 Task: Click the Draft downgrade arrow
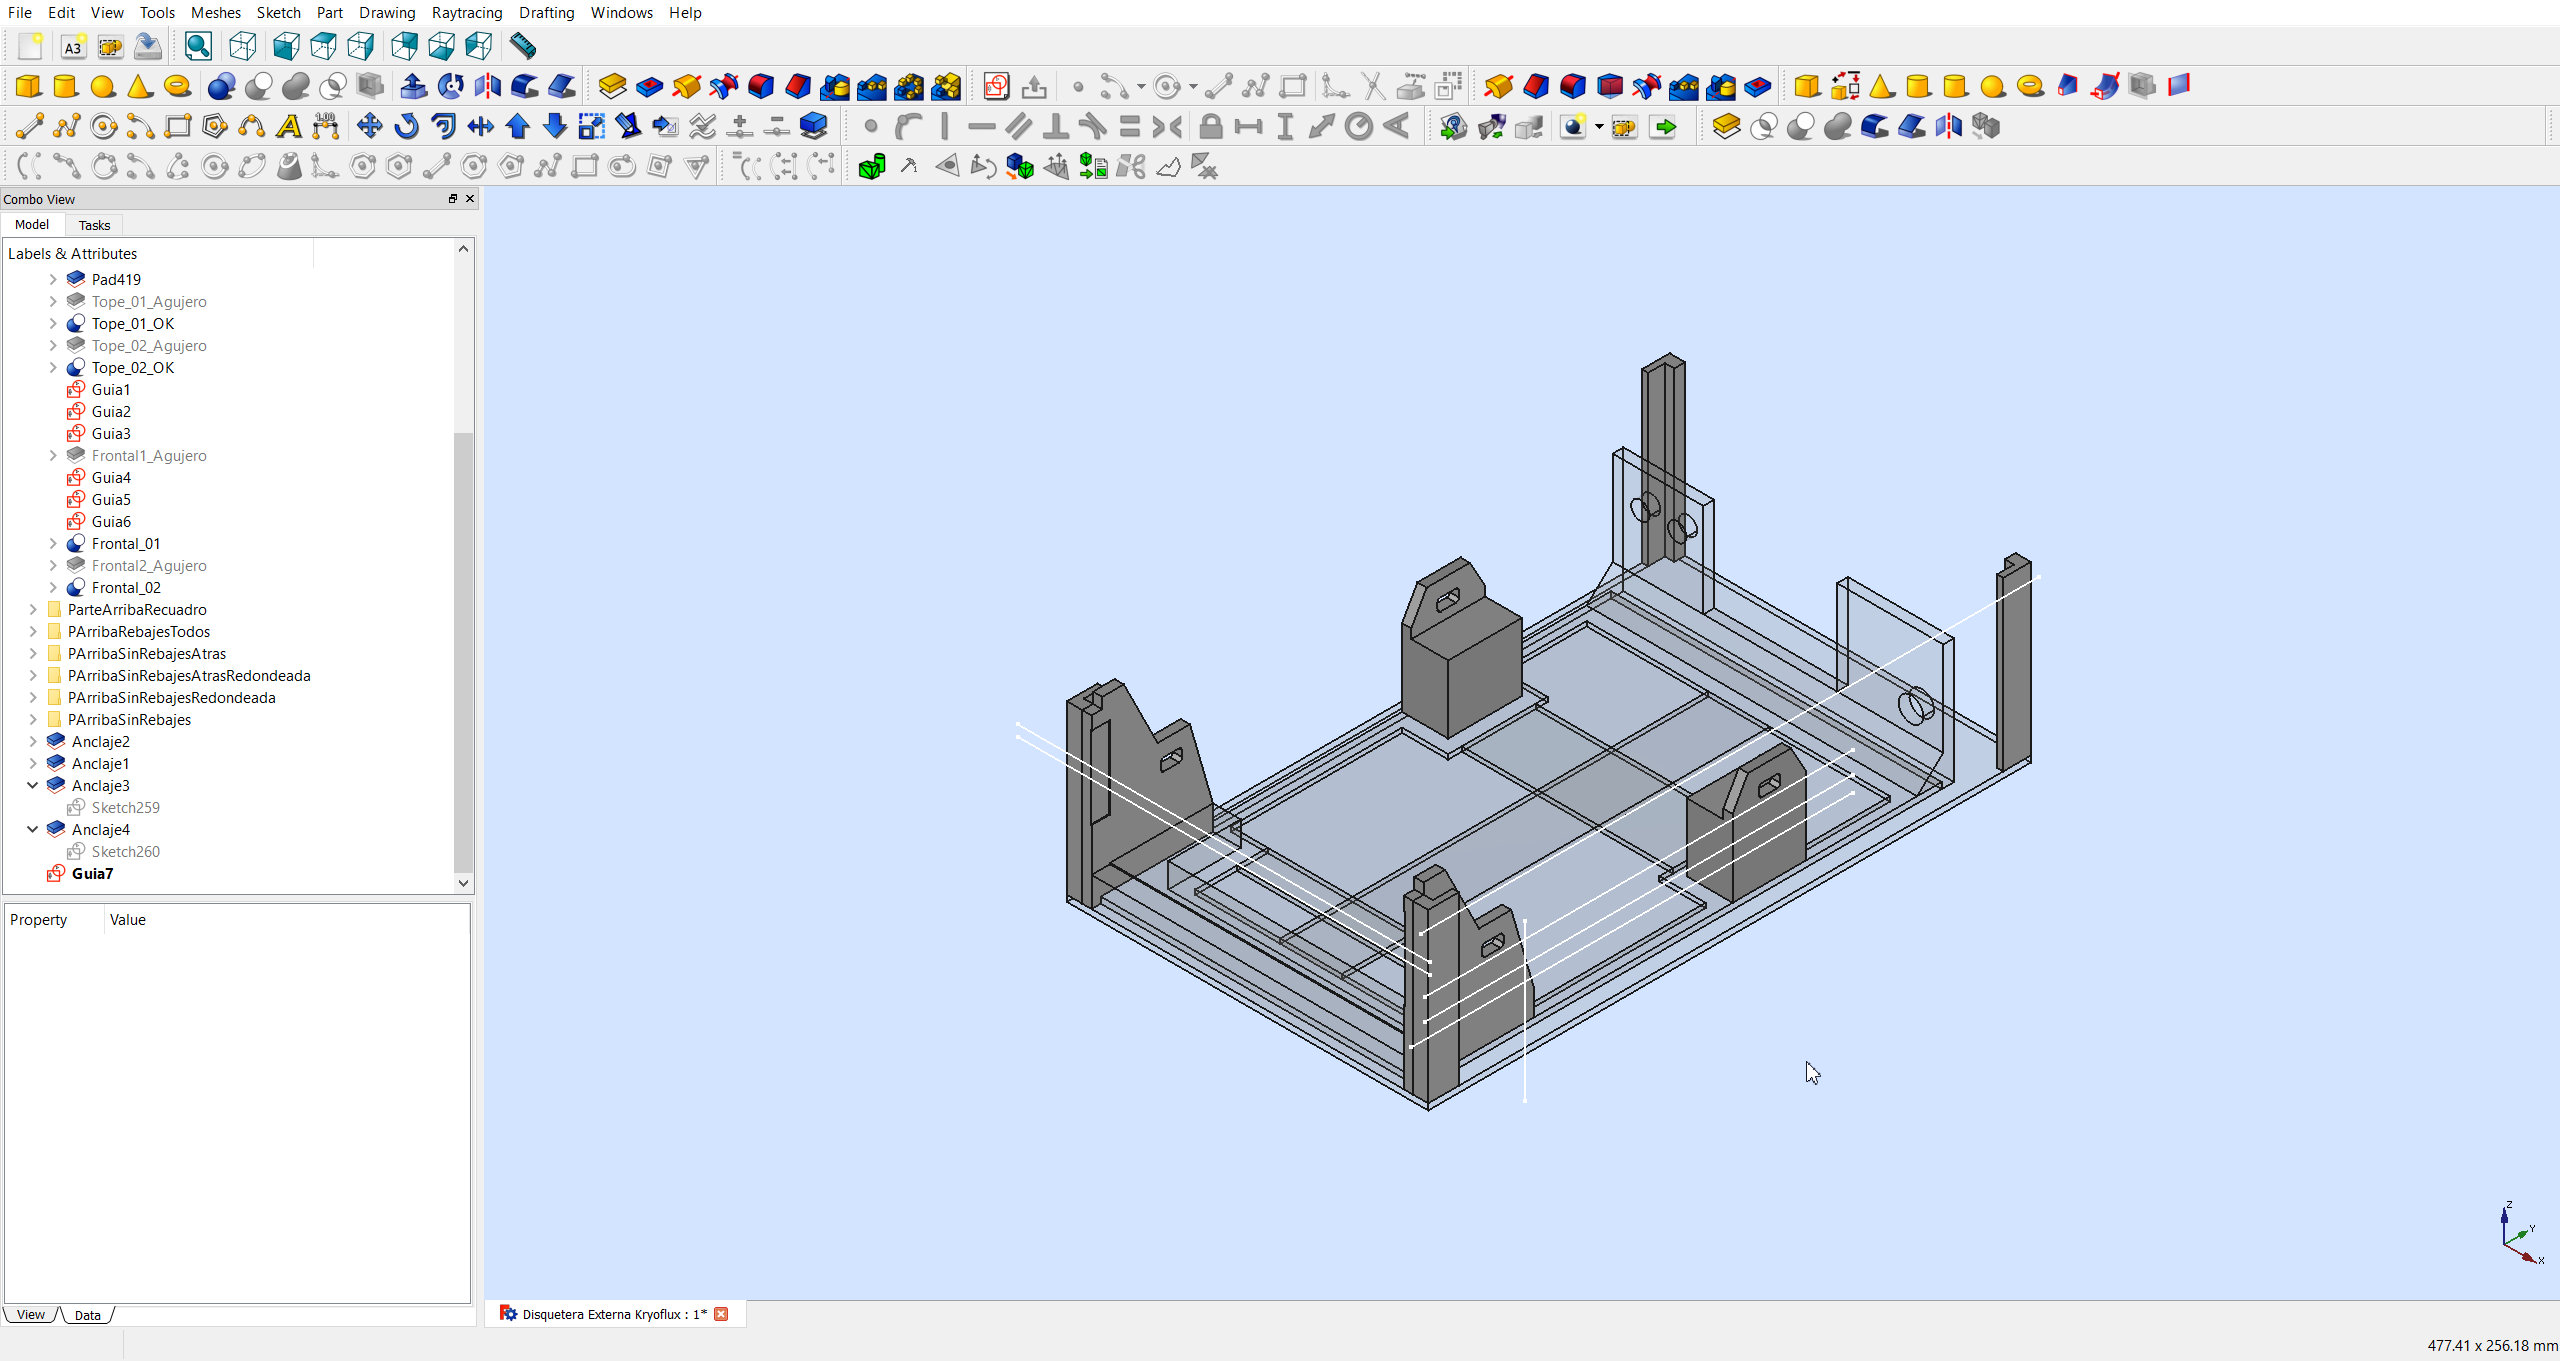[554, 126]
